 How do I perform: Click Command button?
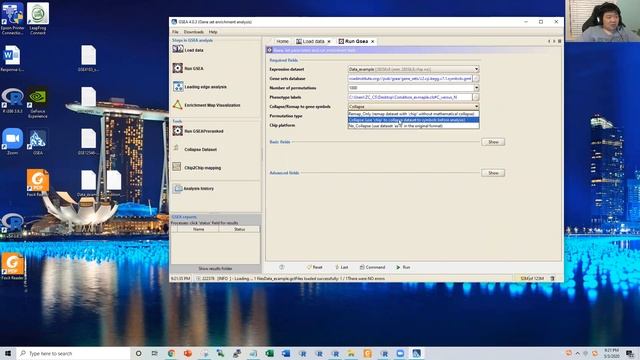(x=372, y=267)
